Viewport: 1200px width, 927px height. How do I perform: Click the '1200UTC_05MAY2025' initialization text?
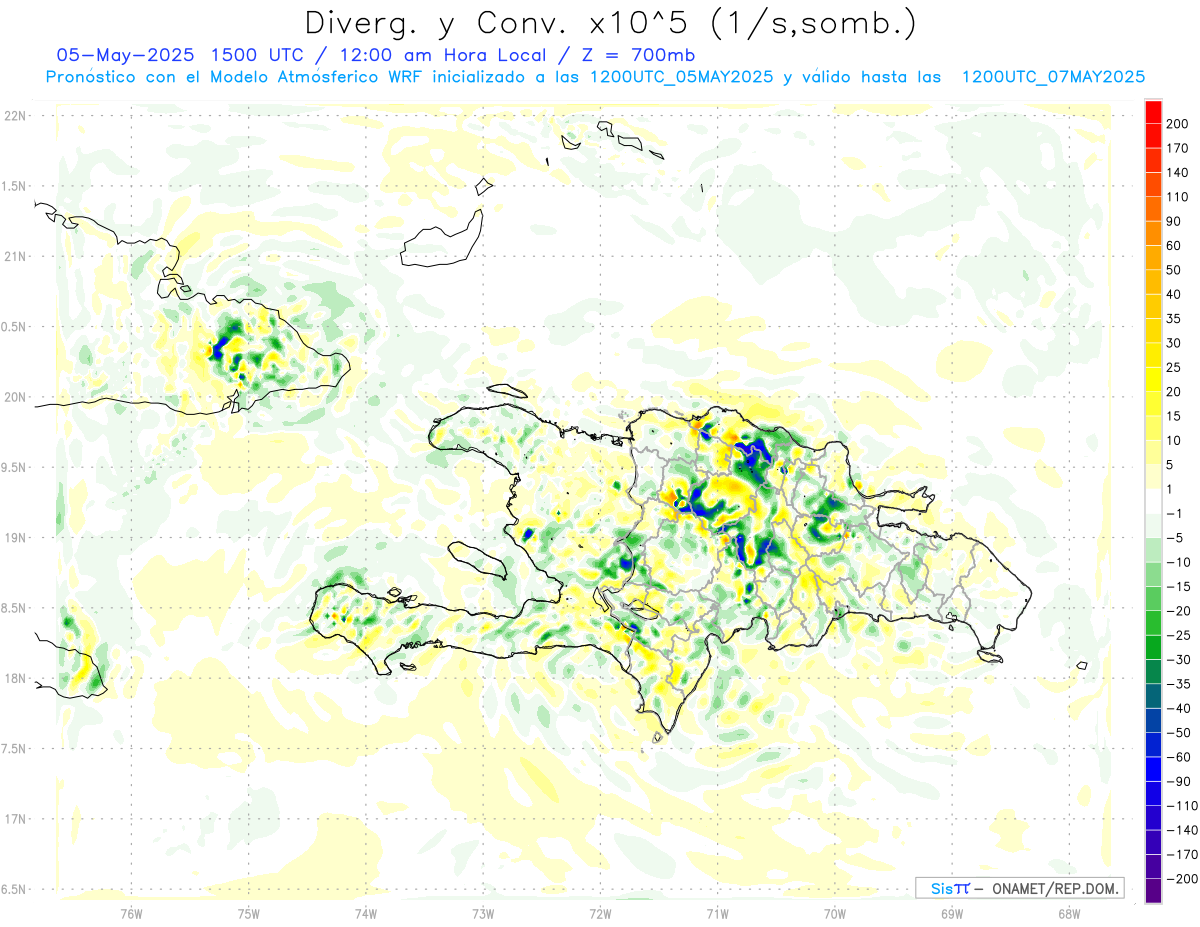(682, 77)
